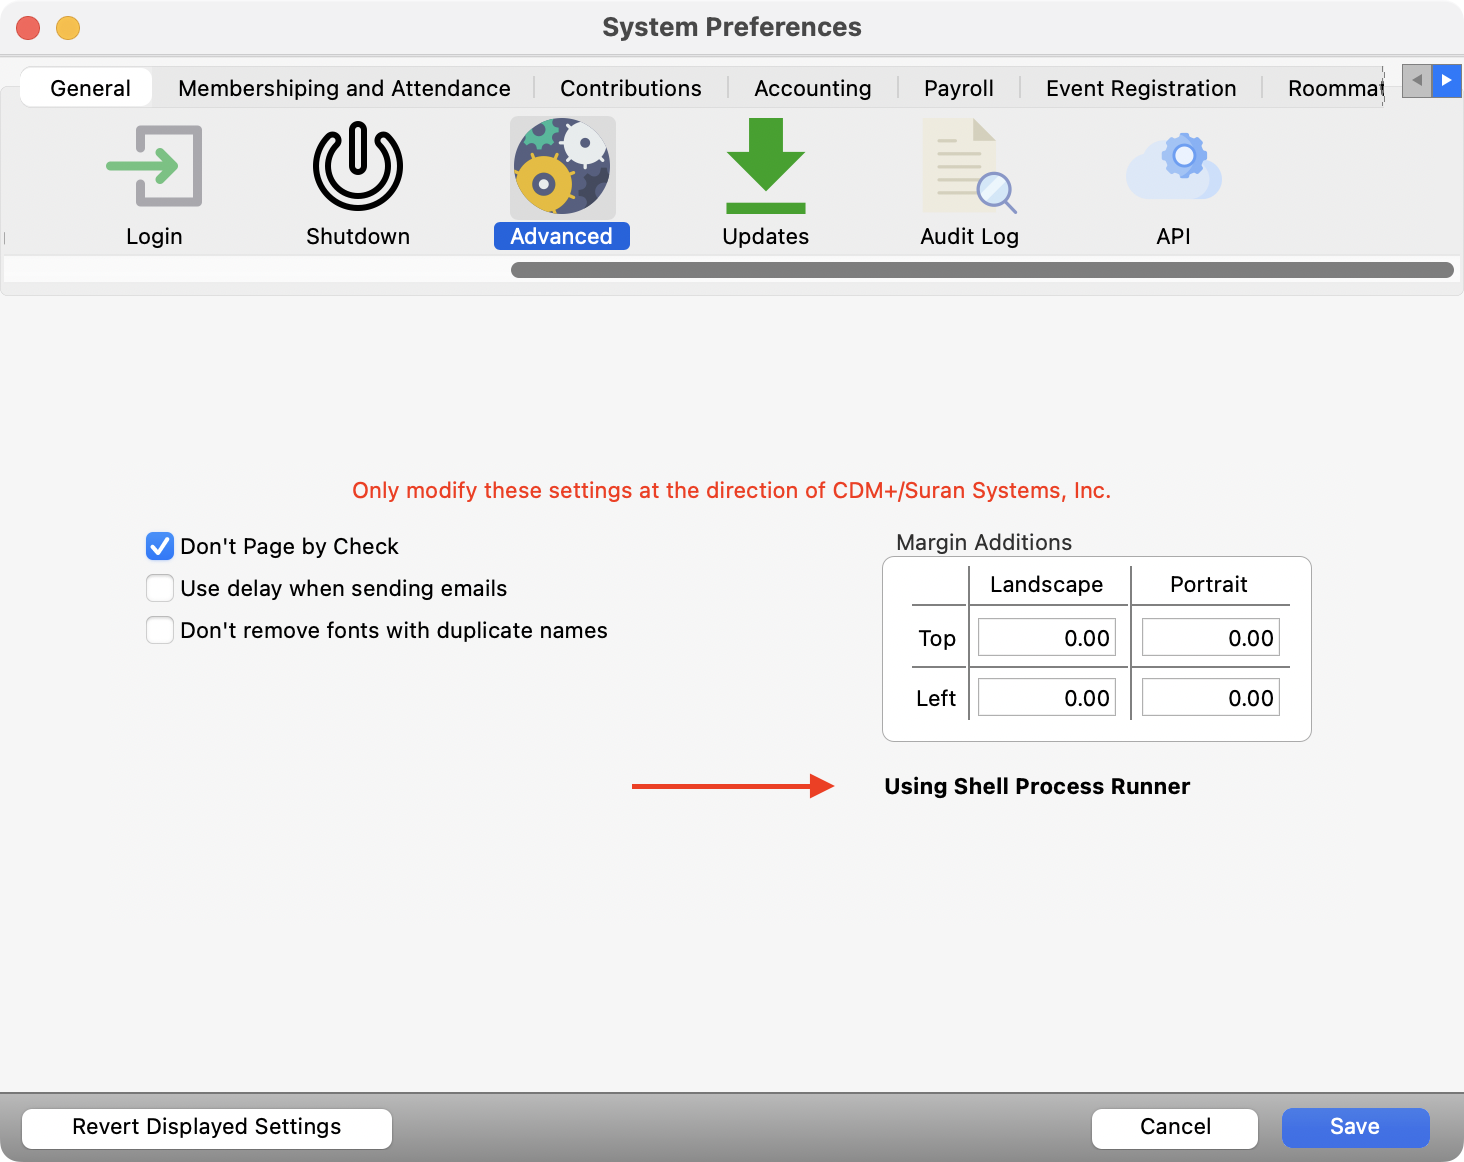Click the left scroll arrow for tabs
The height and width of the screenshot is (1162, 1464).
tap(1416, 81)
